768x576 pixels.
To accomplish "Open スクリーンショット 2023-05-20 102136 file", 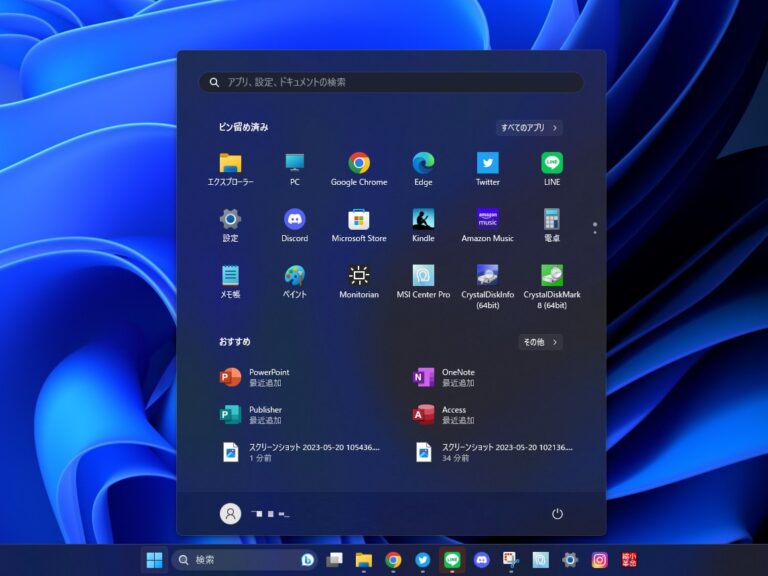I will [x=492, y=452].
